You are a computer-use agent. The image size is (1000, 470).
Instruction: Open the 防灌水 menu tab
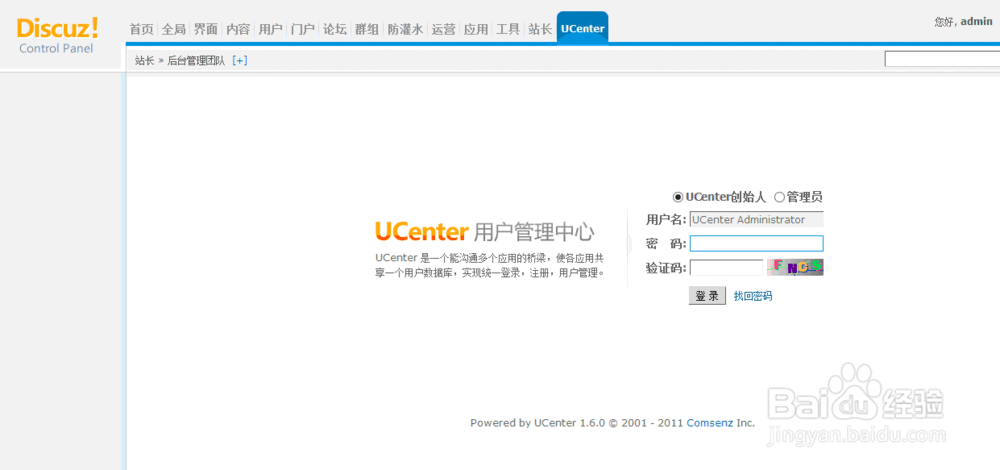tap(405, 29)
